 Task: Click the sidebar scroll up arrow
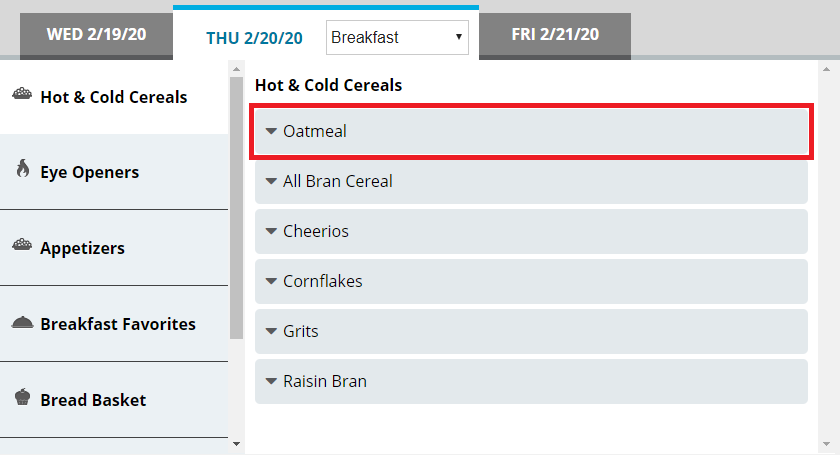[x=236, y=69]
